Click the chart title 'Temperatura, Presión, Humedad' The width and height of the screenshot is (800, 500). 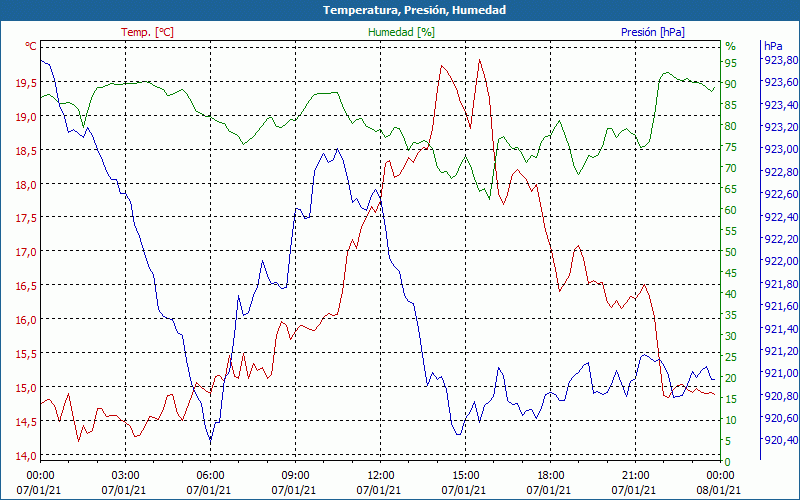click(x=414, y=10)
